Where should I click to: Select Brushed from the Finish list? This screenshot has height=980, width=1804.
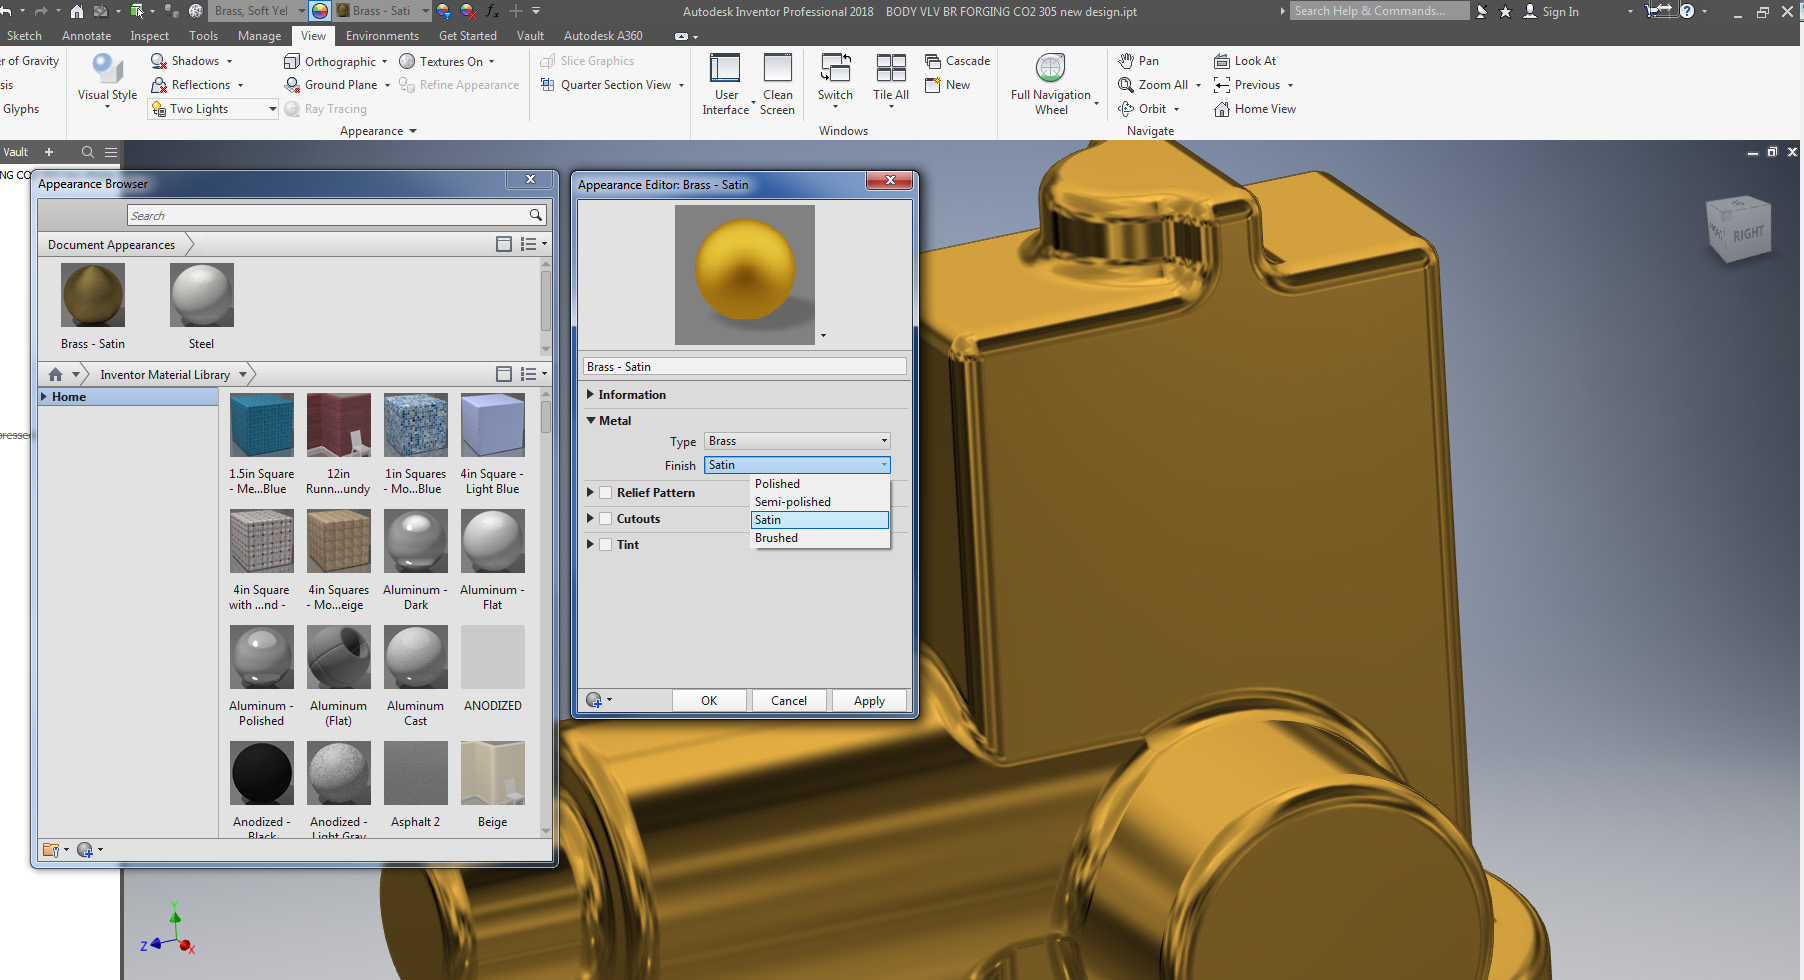click(x=777, y=537)
